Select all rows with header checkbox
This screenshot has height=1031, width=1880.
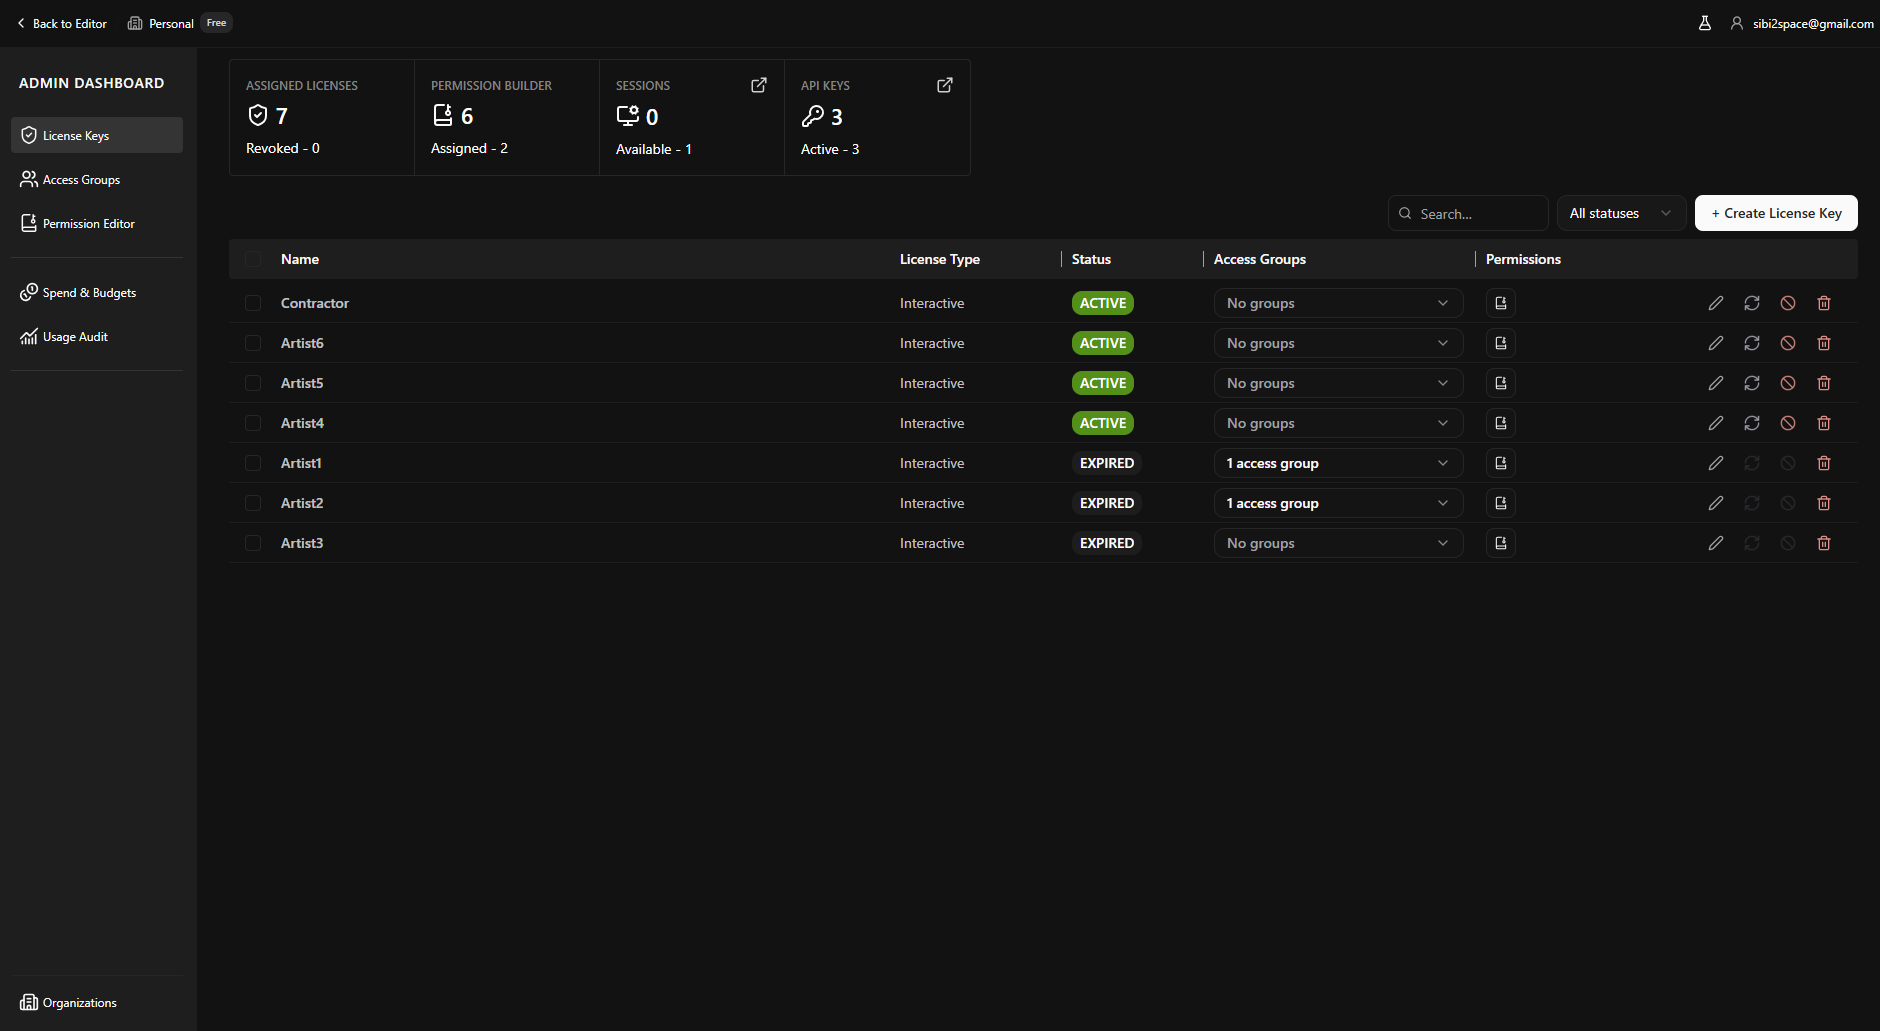253,259
